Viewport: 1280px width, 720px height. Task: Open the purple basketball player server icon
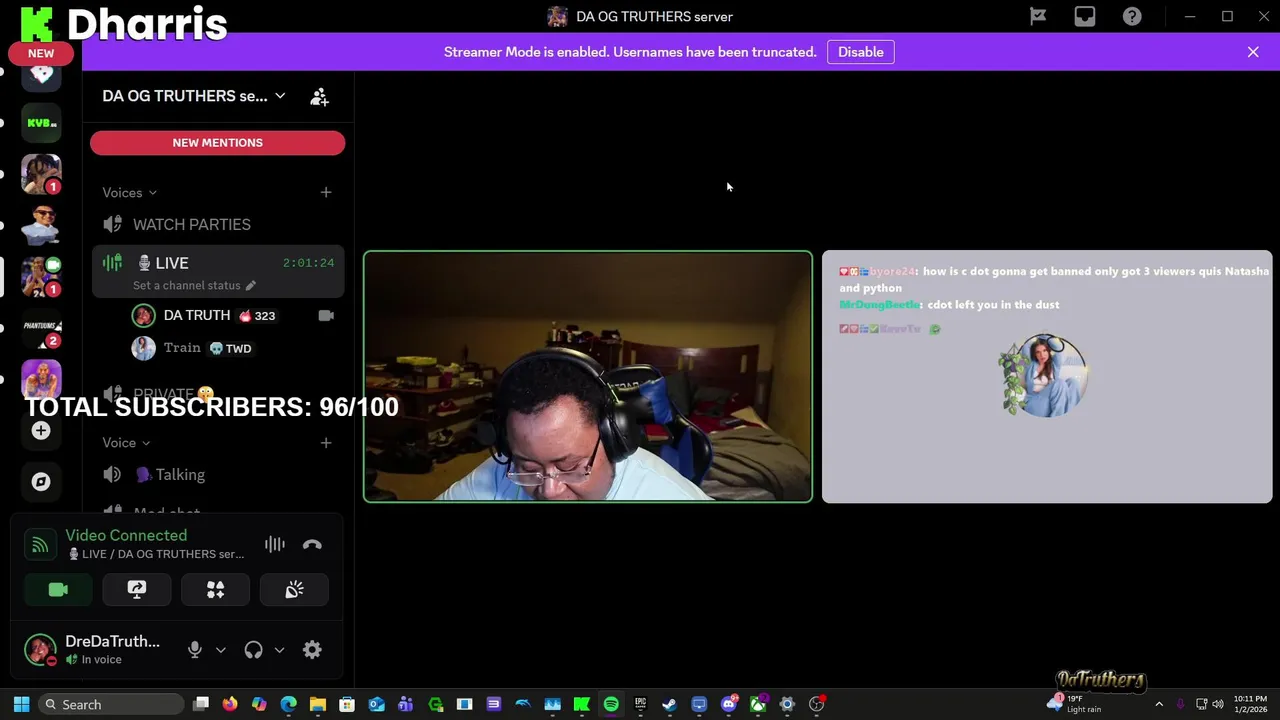coord(41,379)
